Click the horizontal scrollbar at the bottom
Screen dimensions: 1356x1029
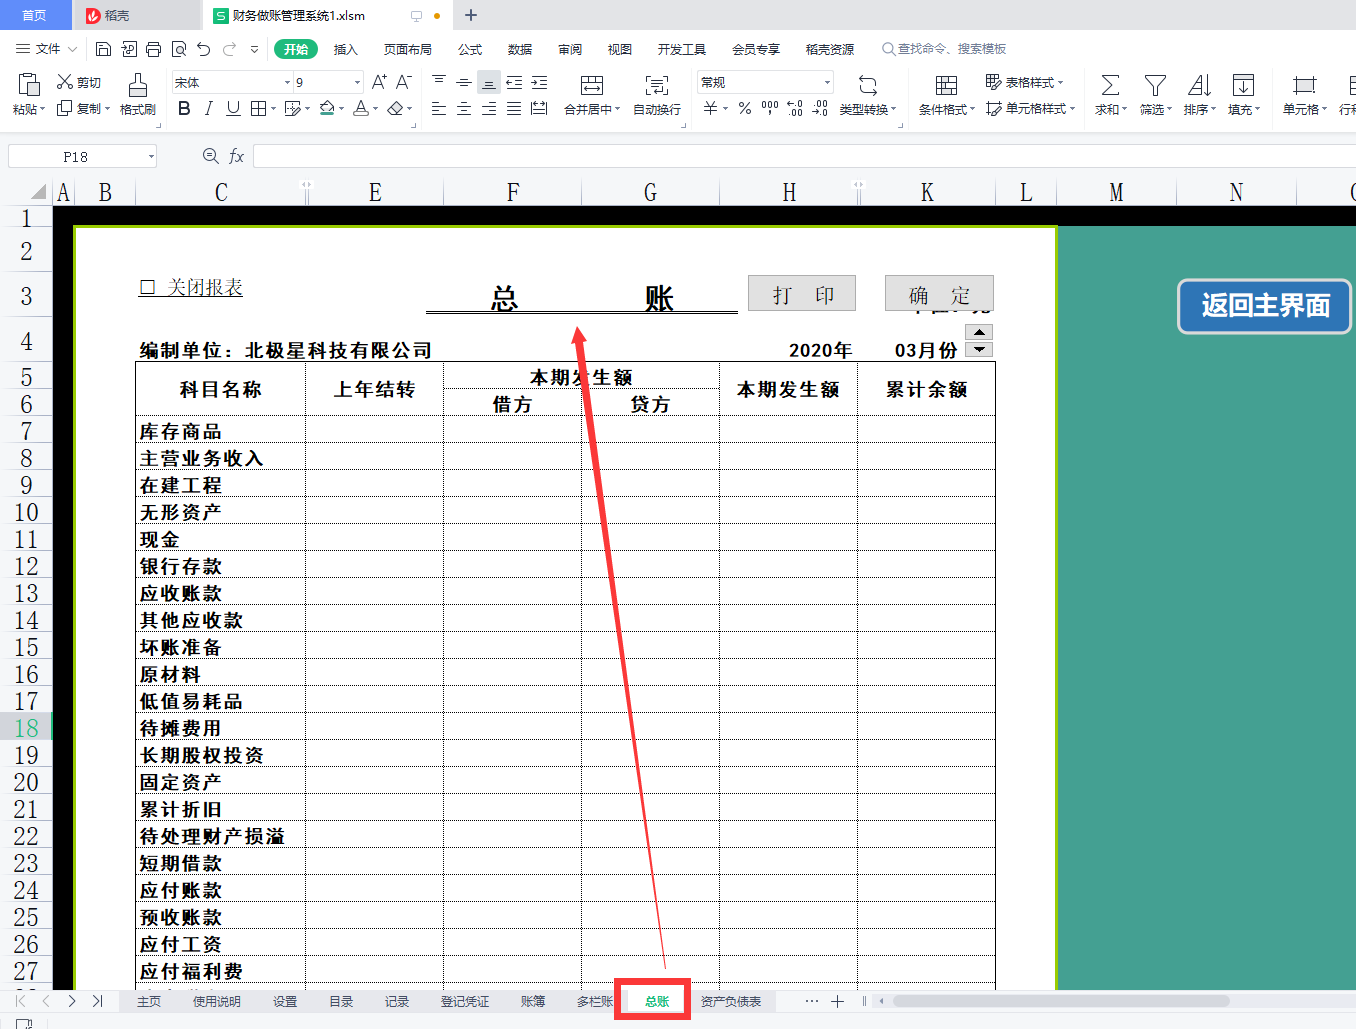tap(1061, 1001)
